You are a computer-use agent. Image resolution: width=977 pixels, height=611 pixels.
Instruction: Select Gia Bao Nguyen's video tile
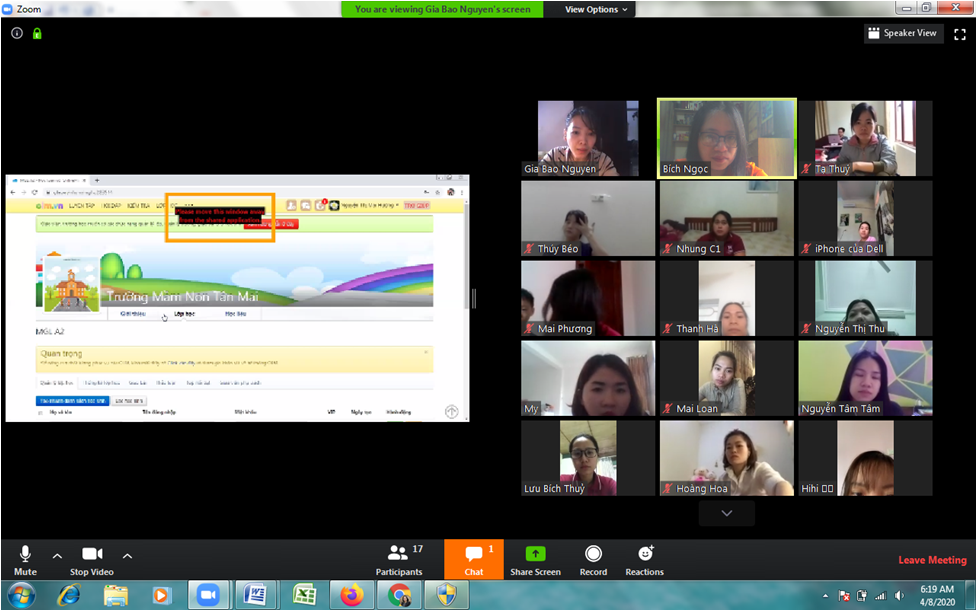click(x=587, y=138)
